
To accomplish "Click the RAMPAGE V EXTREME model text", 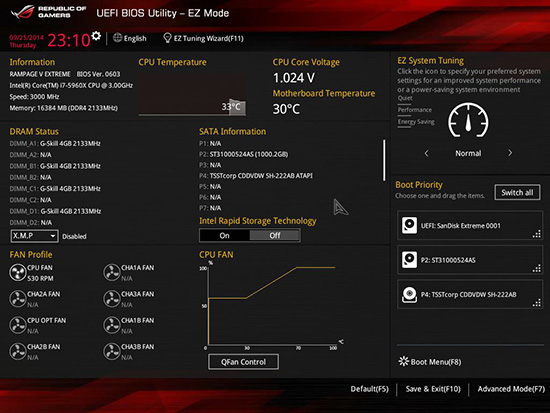I will tap(40, 74).
